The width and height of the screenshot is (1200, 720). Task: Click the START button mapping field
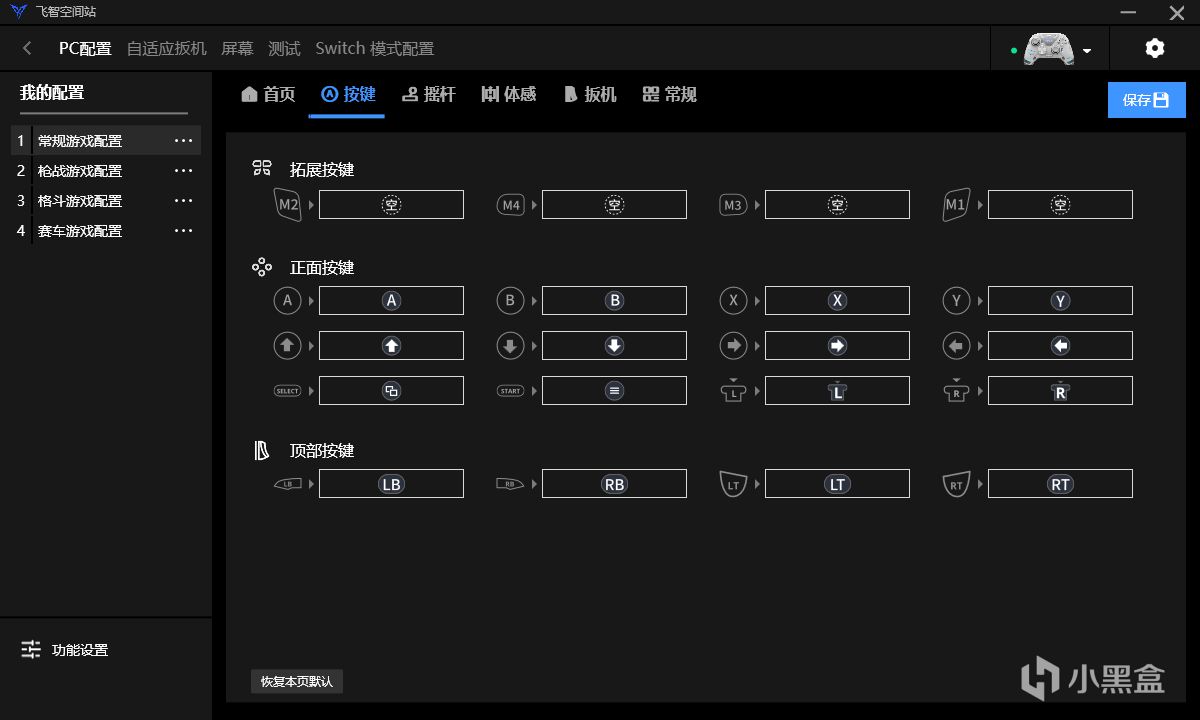614,391
